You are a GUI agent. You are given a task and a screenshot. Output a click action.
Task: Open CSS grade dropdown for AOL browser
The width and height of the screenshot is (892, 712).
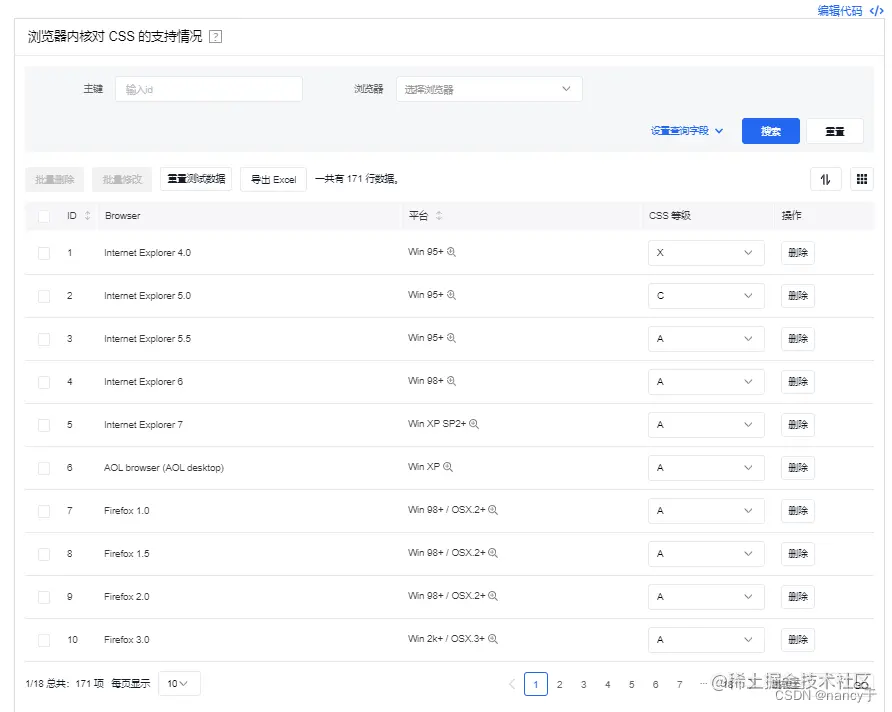(706, 468)
